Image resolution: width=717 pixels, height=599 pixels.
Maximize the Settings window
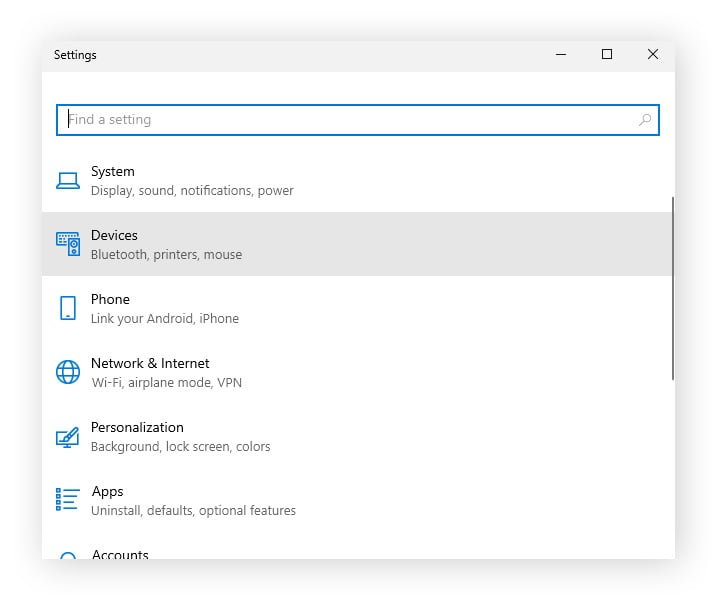[606, 55]
